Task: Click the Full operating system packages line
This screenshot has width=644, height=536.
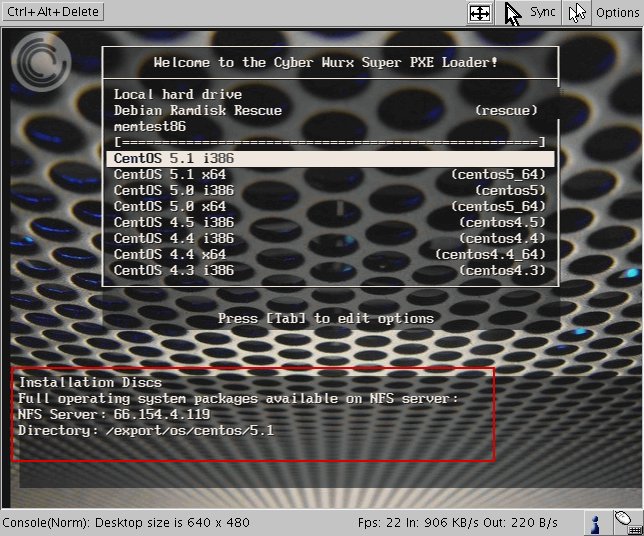Action: 238,399
